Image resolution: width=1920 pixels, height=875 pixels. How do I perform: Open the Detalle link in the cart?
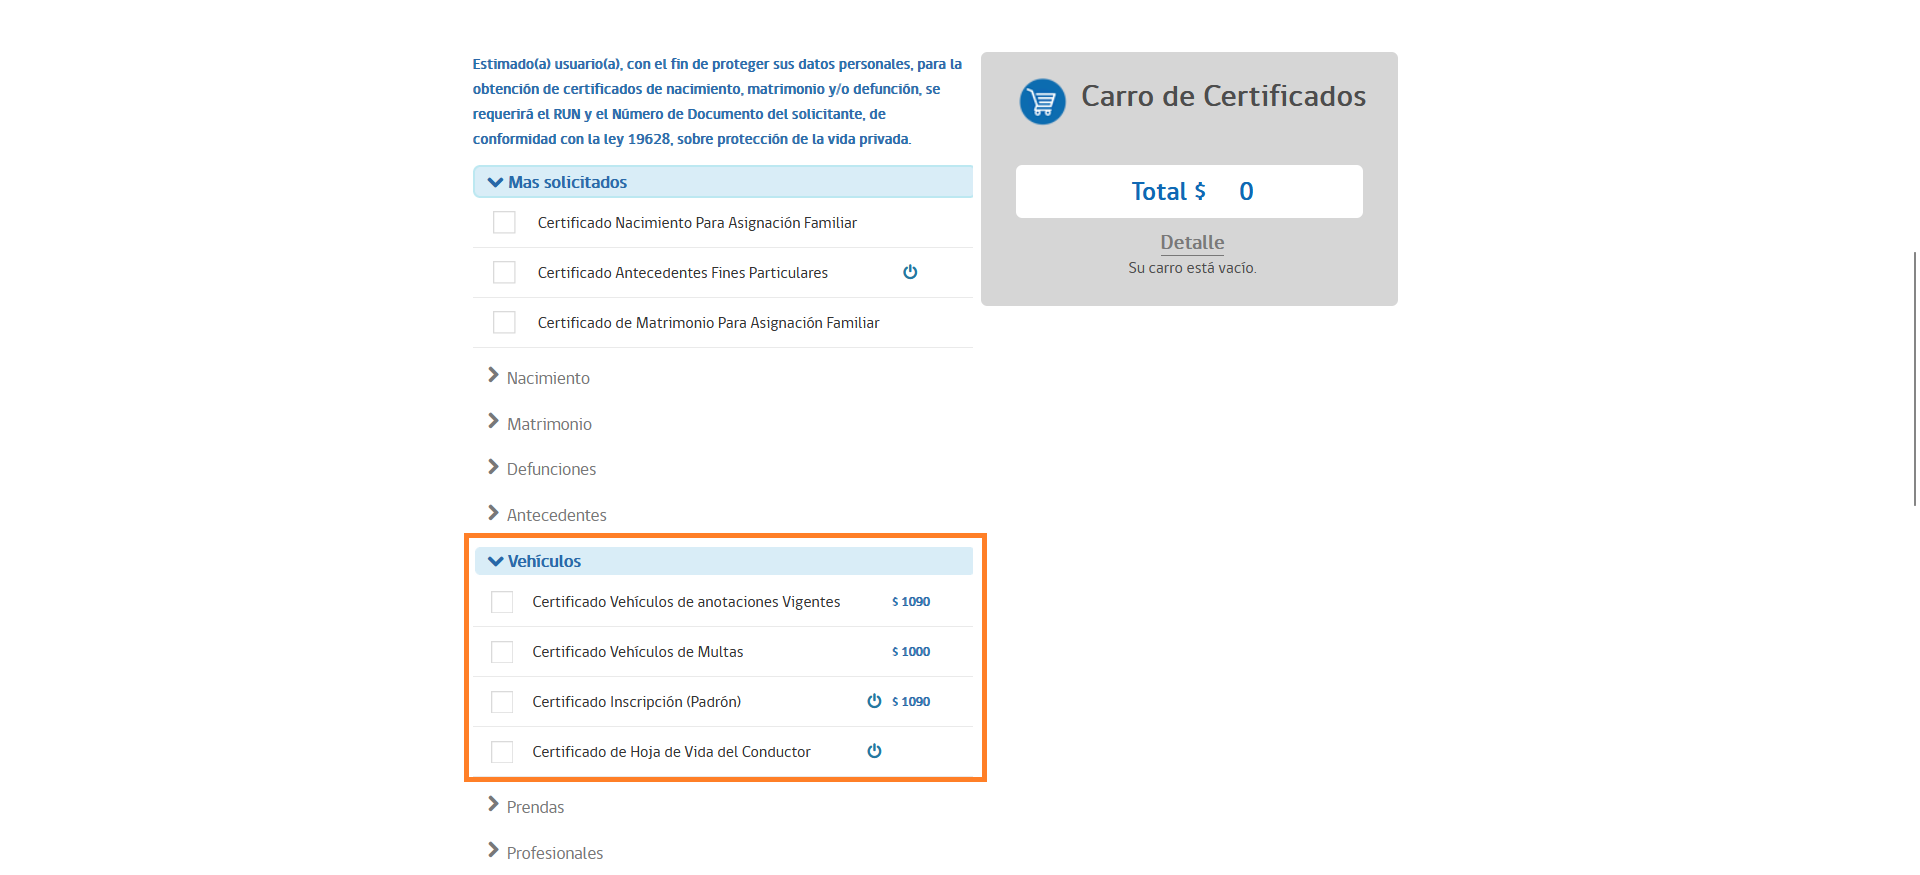pyautogui.click(x=1191, y=242)
